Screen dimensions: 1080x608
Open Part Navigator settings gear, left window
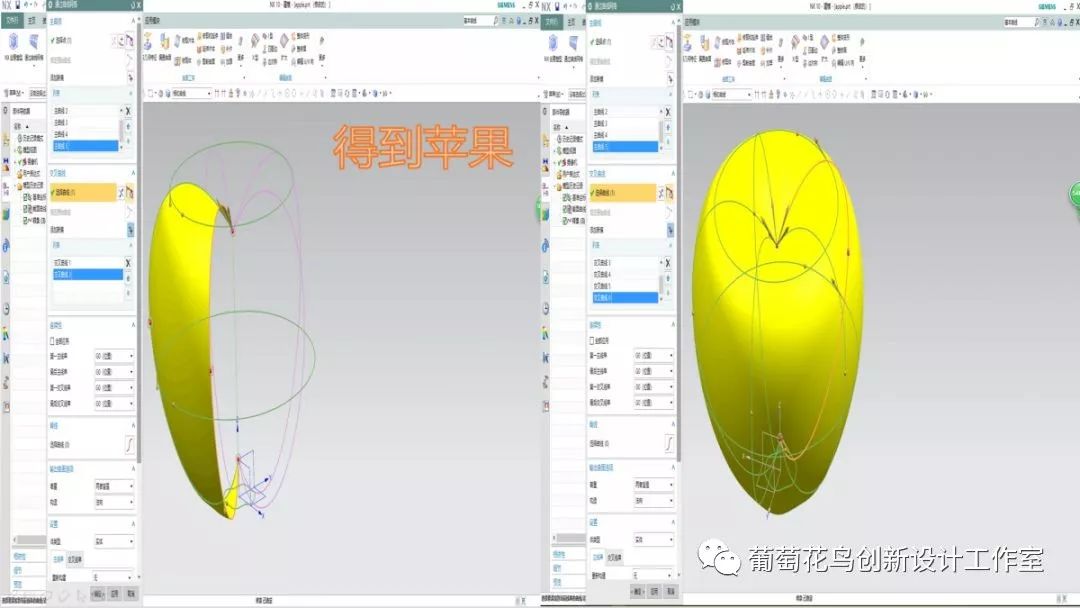(x=6, y=110)
